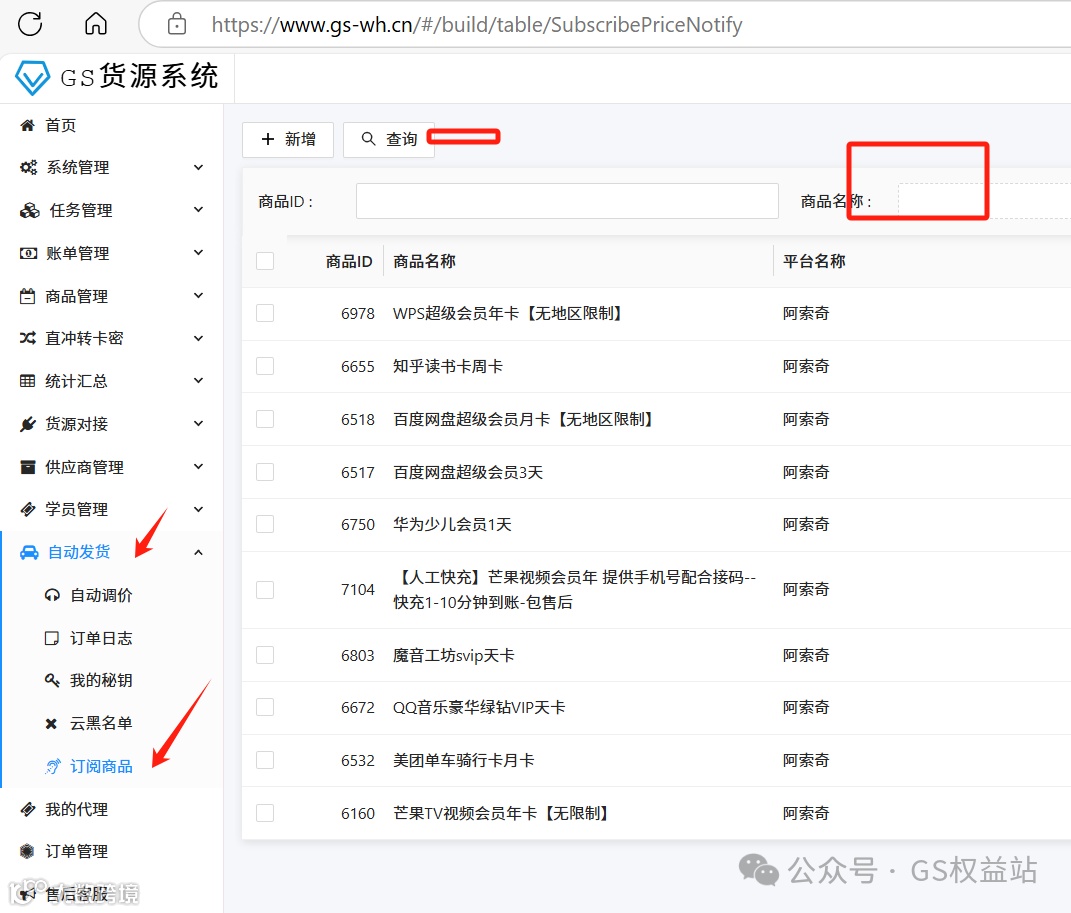Screen dimensions: 1071x913
Task: Check the row for product 6160 芒果TV年卡
Action: pyautogui.click(x=265, y=813)
